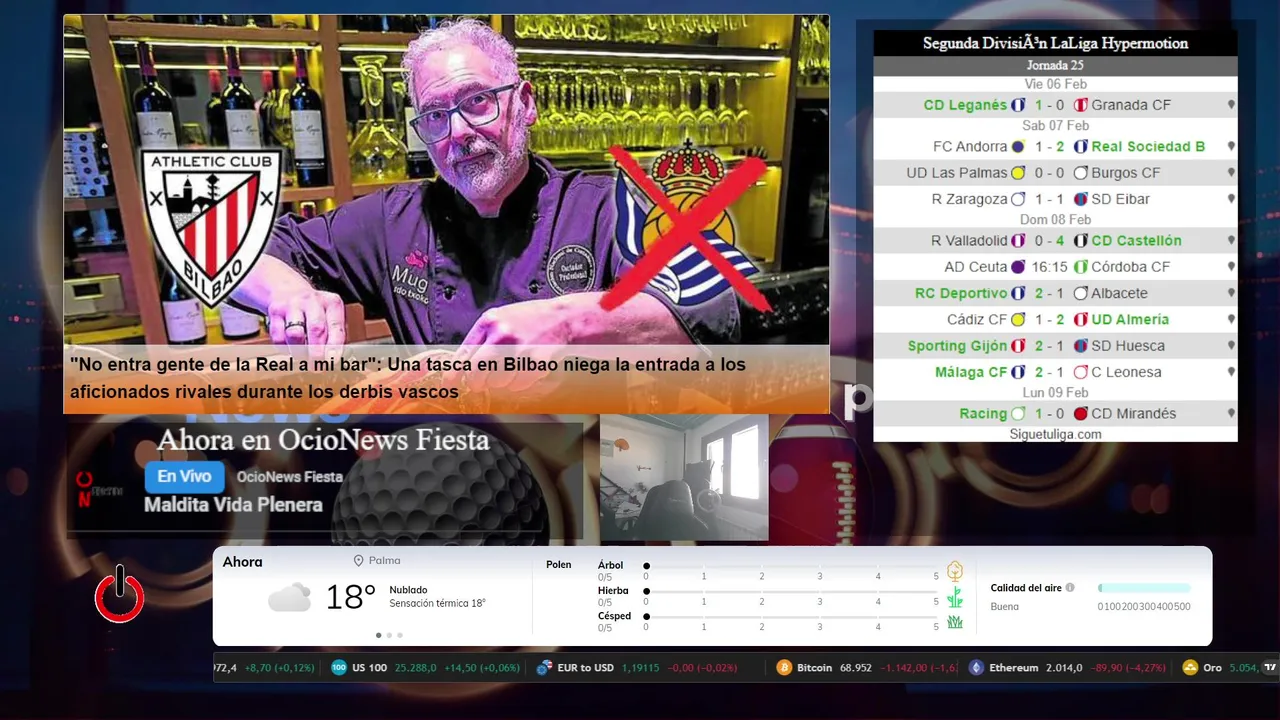Click the Hierba pollen level slider

(x=791, y=591)
